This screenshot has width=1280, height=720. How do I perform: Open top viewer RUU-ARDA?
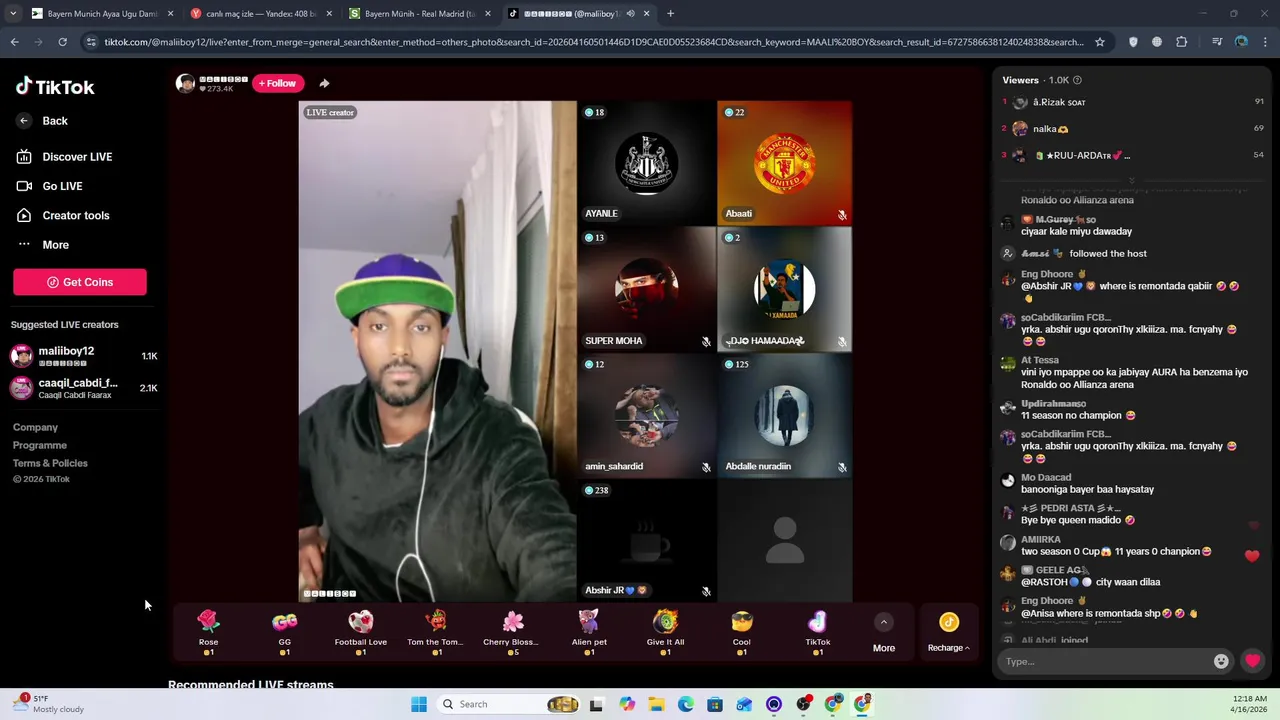(1134, 156)
